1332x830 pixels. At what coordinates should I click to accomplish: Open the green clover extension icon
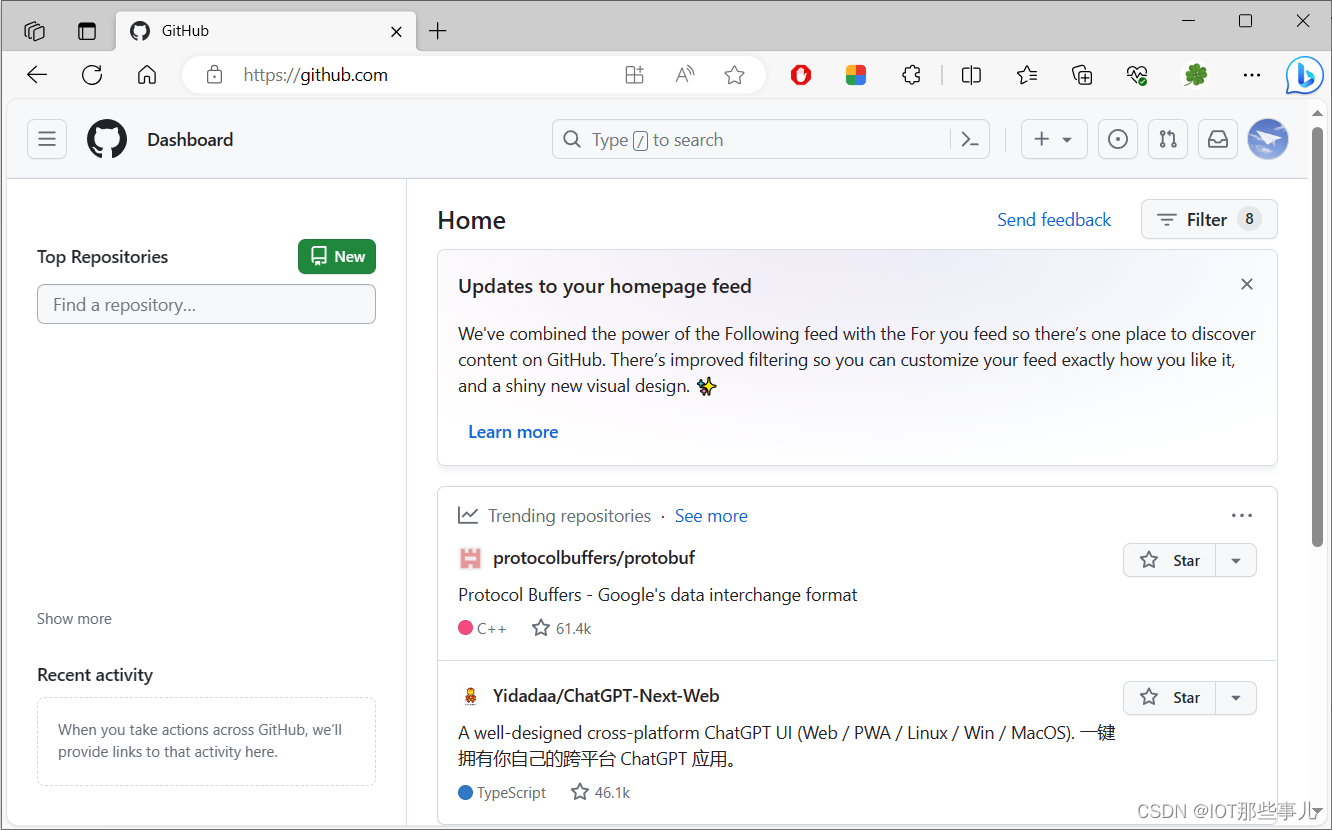1196,75
